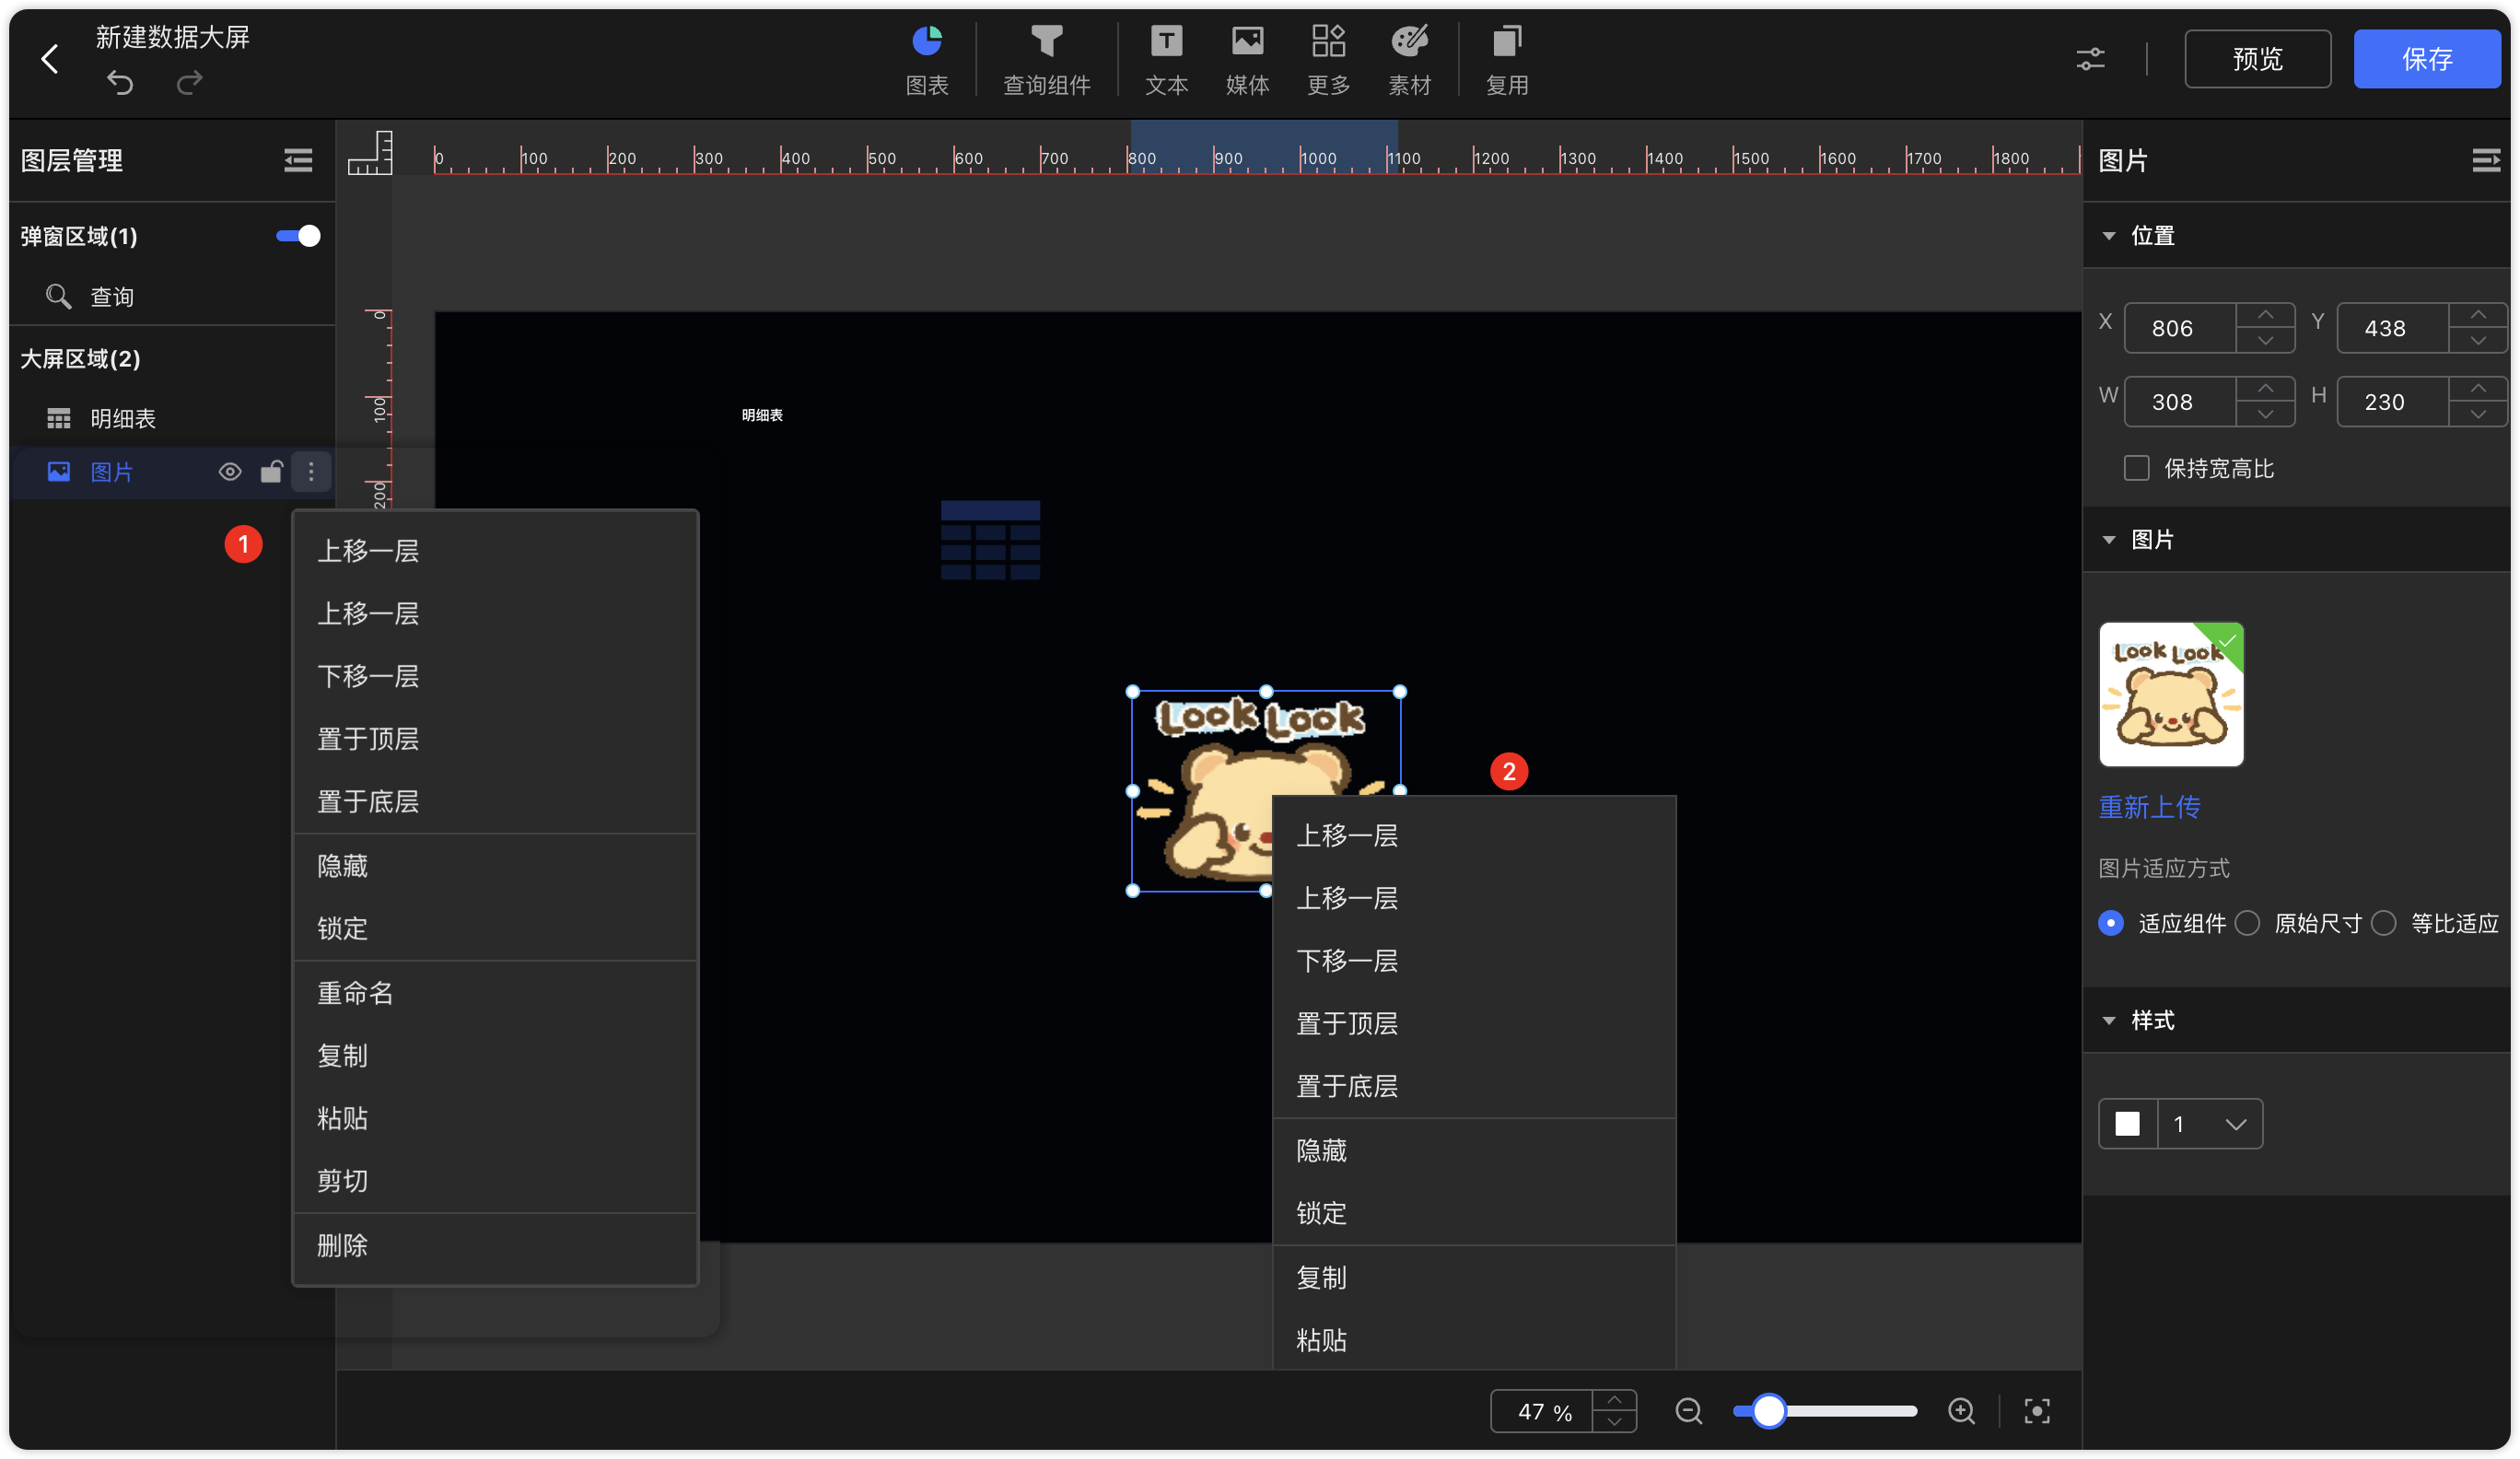Click the X position input field
The image size is (2520, 1459).
tap(2180, 328)
